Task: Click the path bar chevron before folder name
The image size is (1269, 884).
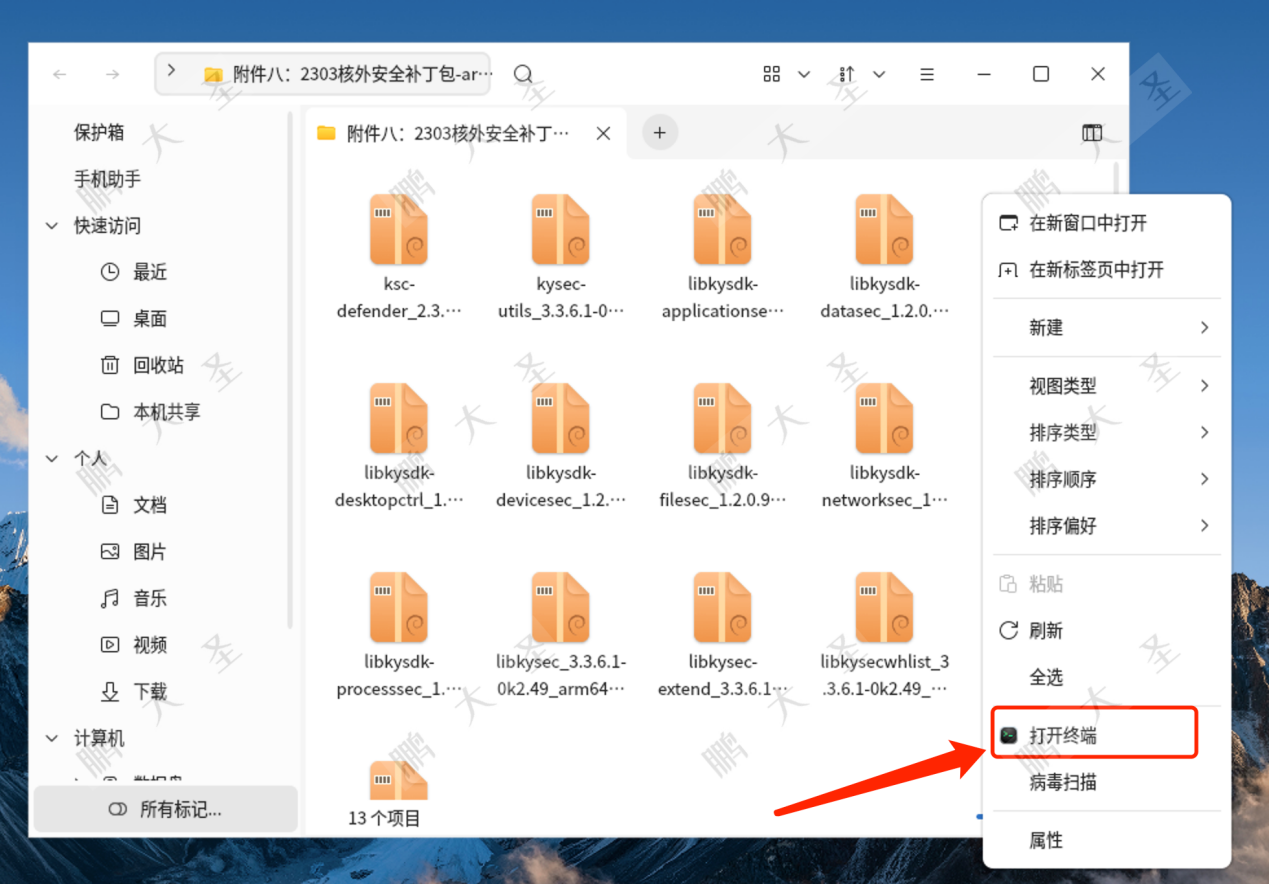Action: point(172,71)
